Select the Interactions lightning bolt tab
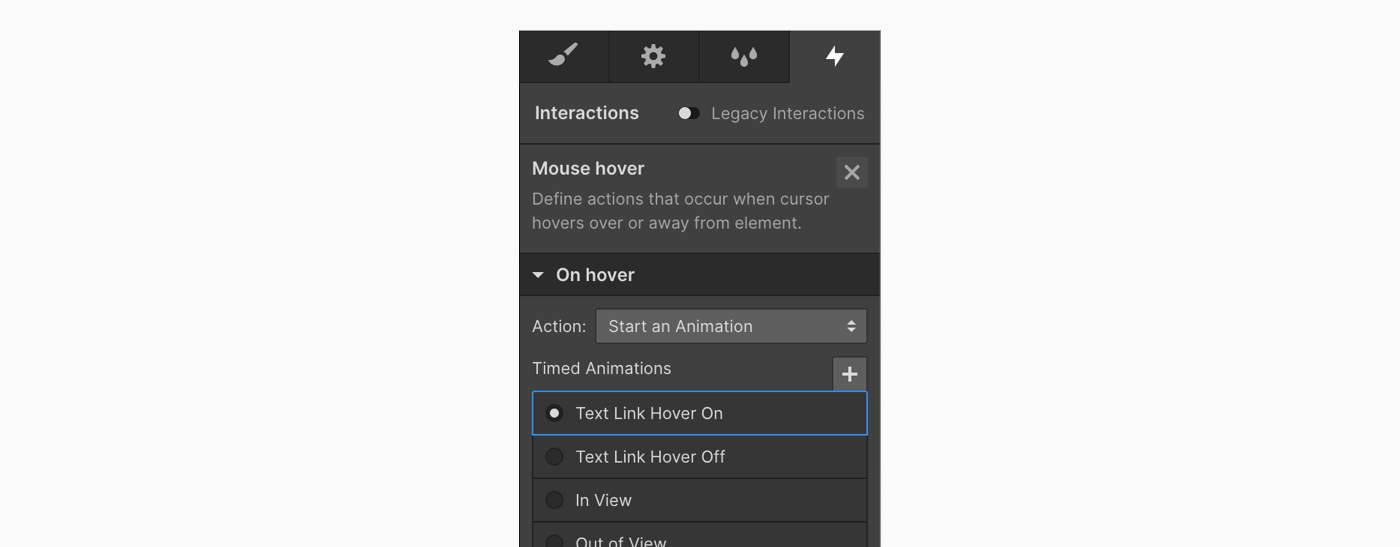1400x547 pixels. pyautogui.click(x=835, y=56)
